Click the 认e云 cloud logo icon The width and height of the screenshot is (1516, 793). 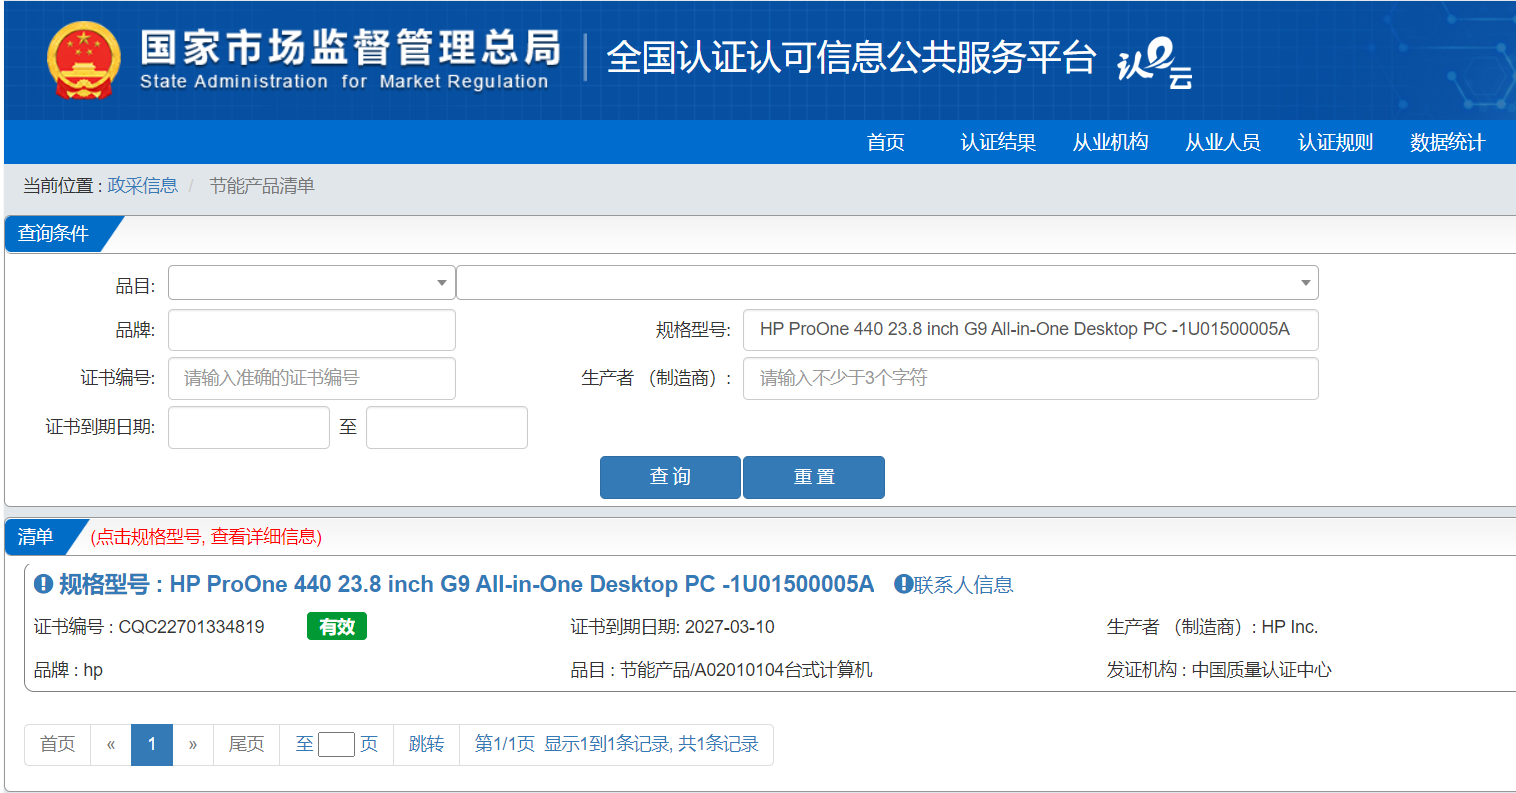coord(1155,63)
